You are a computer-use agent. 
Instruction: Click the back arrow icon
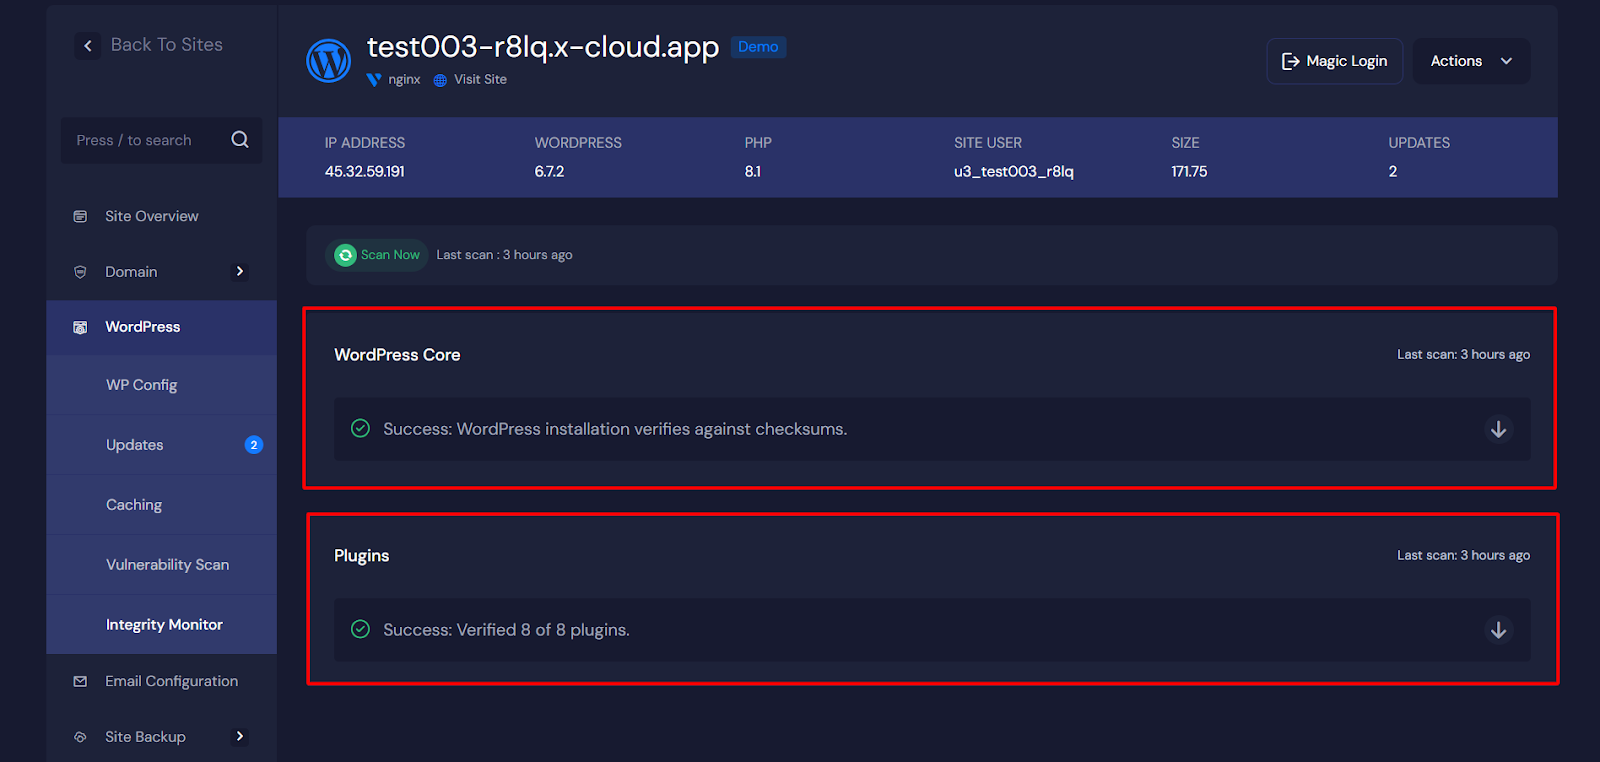pyautogui.click(x=88, y=45)
